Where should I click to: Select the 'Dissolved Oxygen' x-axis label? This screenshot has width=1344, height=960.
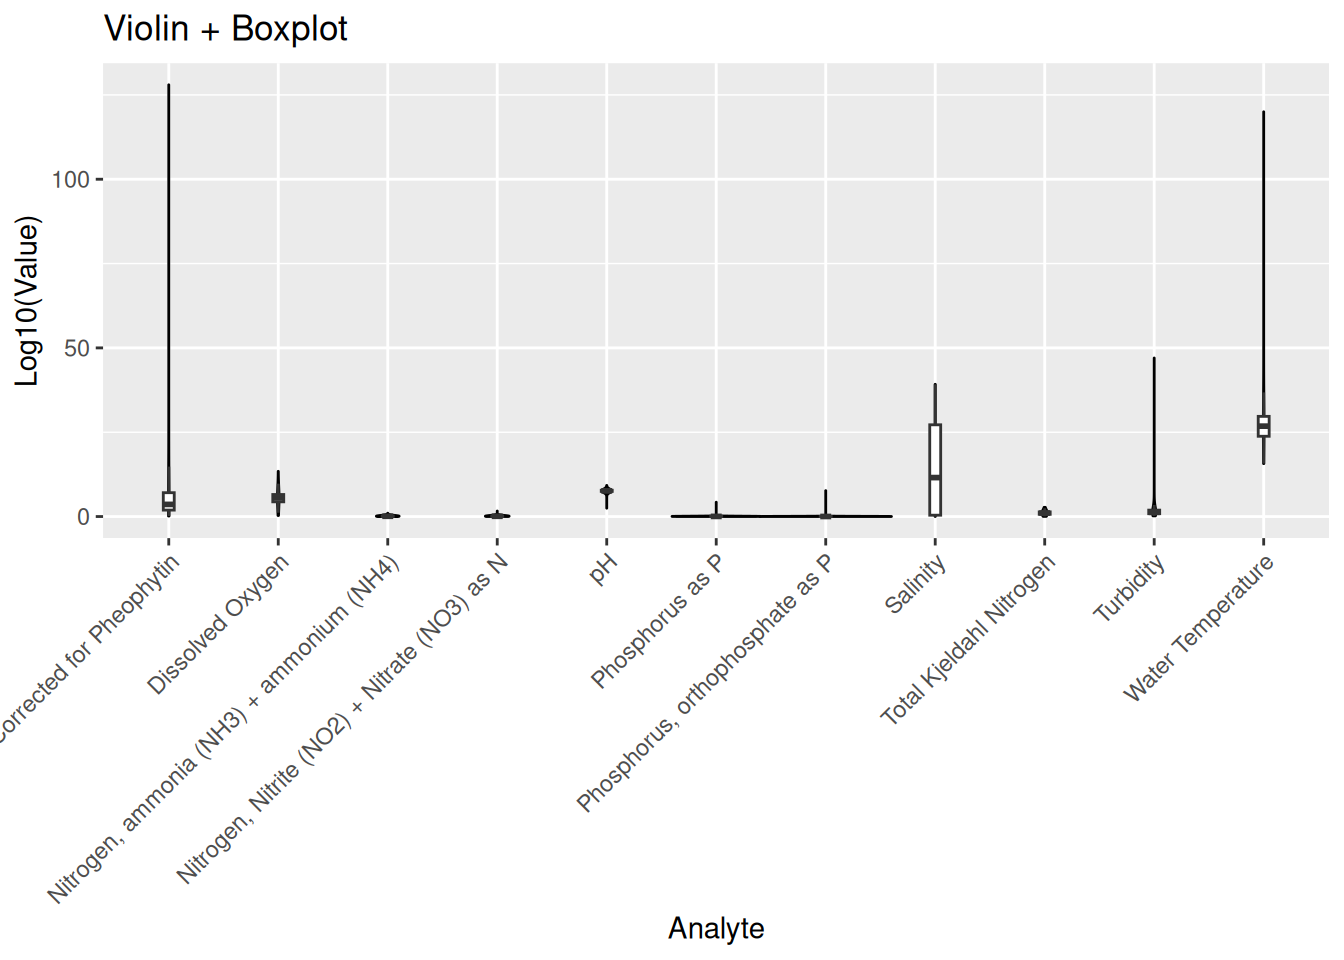click(218, 624)
